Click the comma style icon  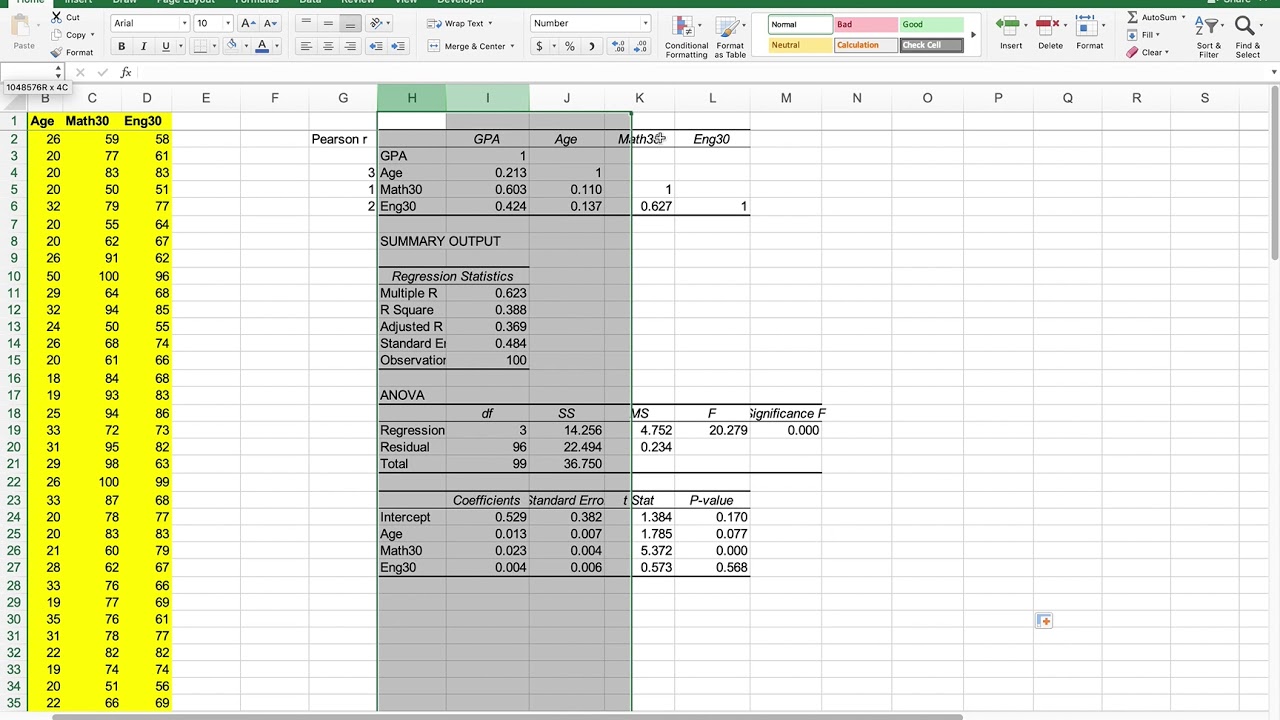[x=591, y=46]
